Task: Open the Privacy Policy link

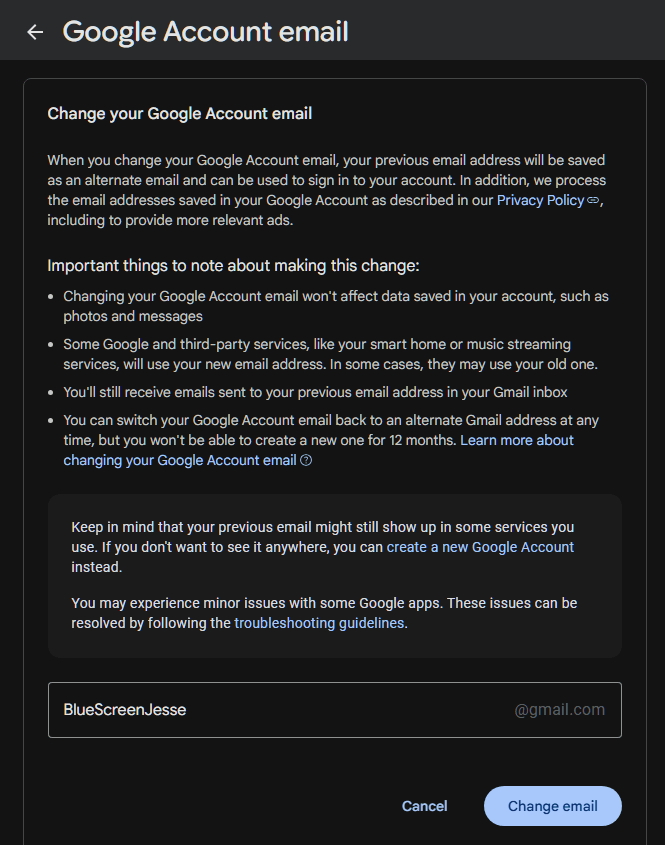Action: pos(540,199)
